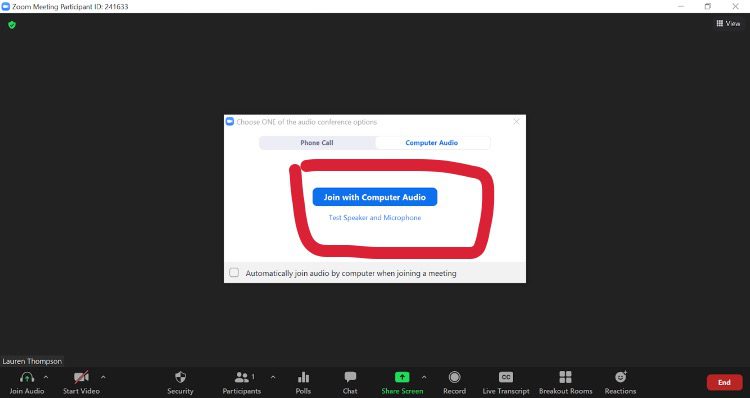750x398 pixels.
Task: Minimize the Zoom Meeting window
Action: [681, 6]
